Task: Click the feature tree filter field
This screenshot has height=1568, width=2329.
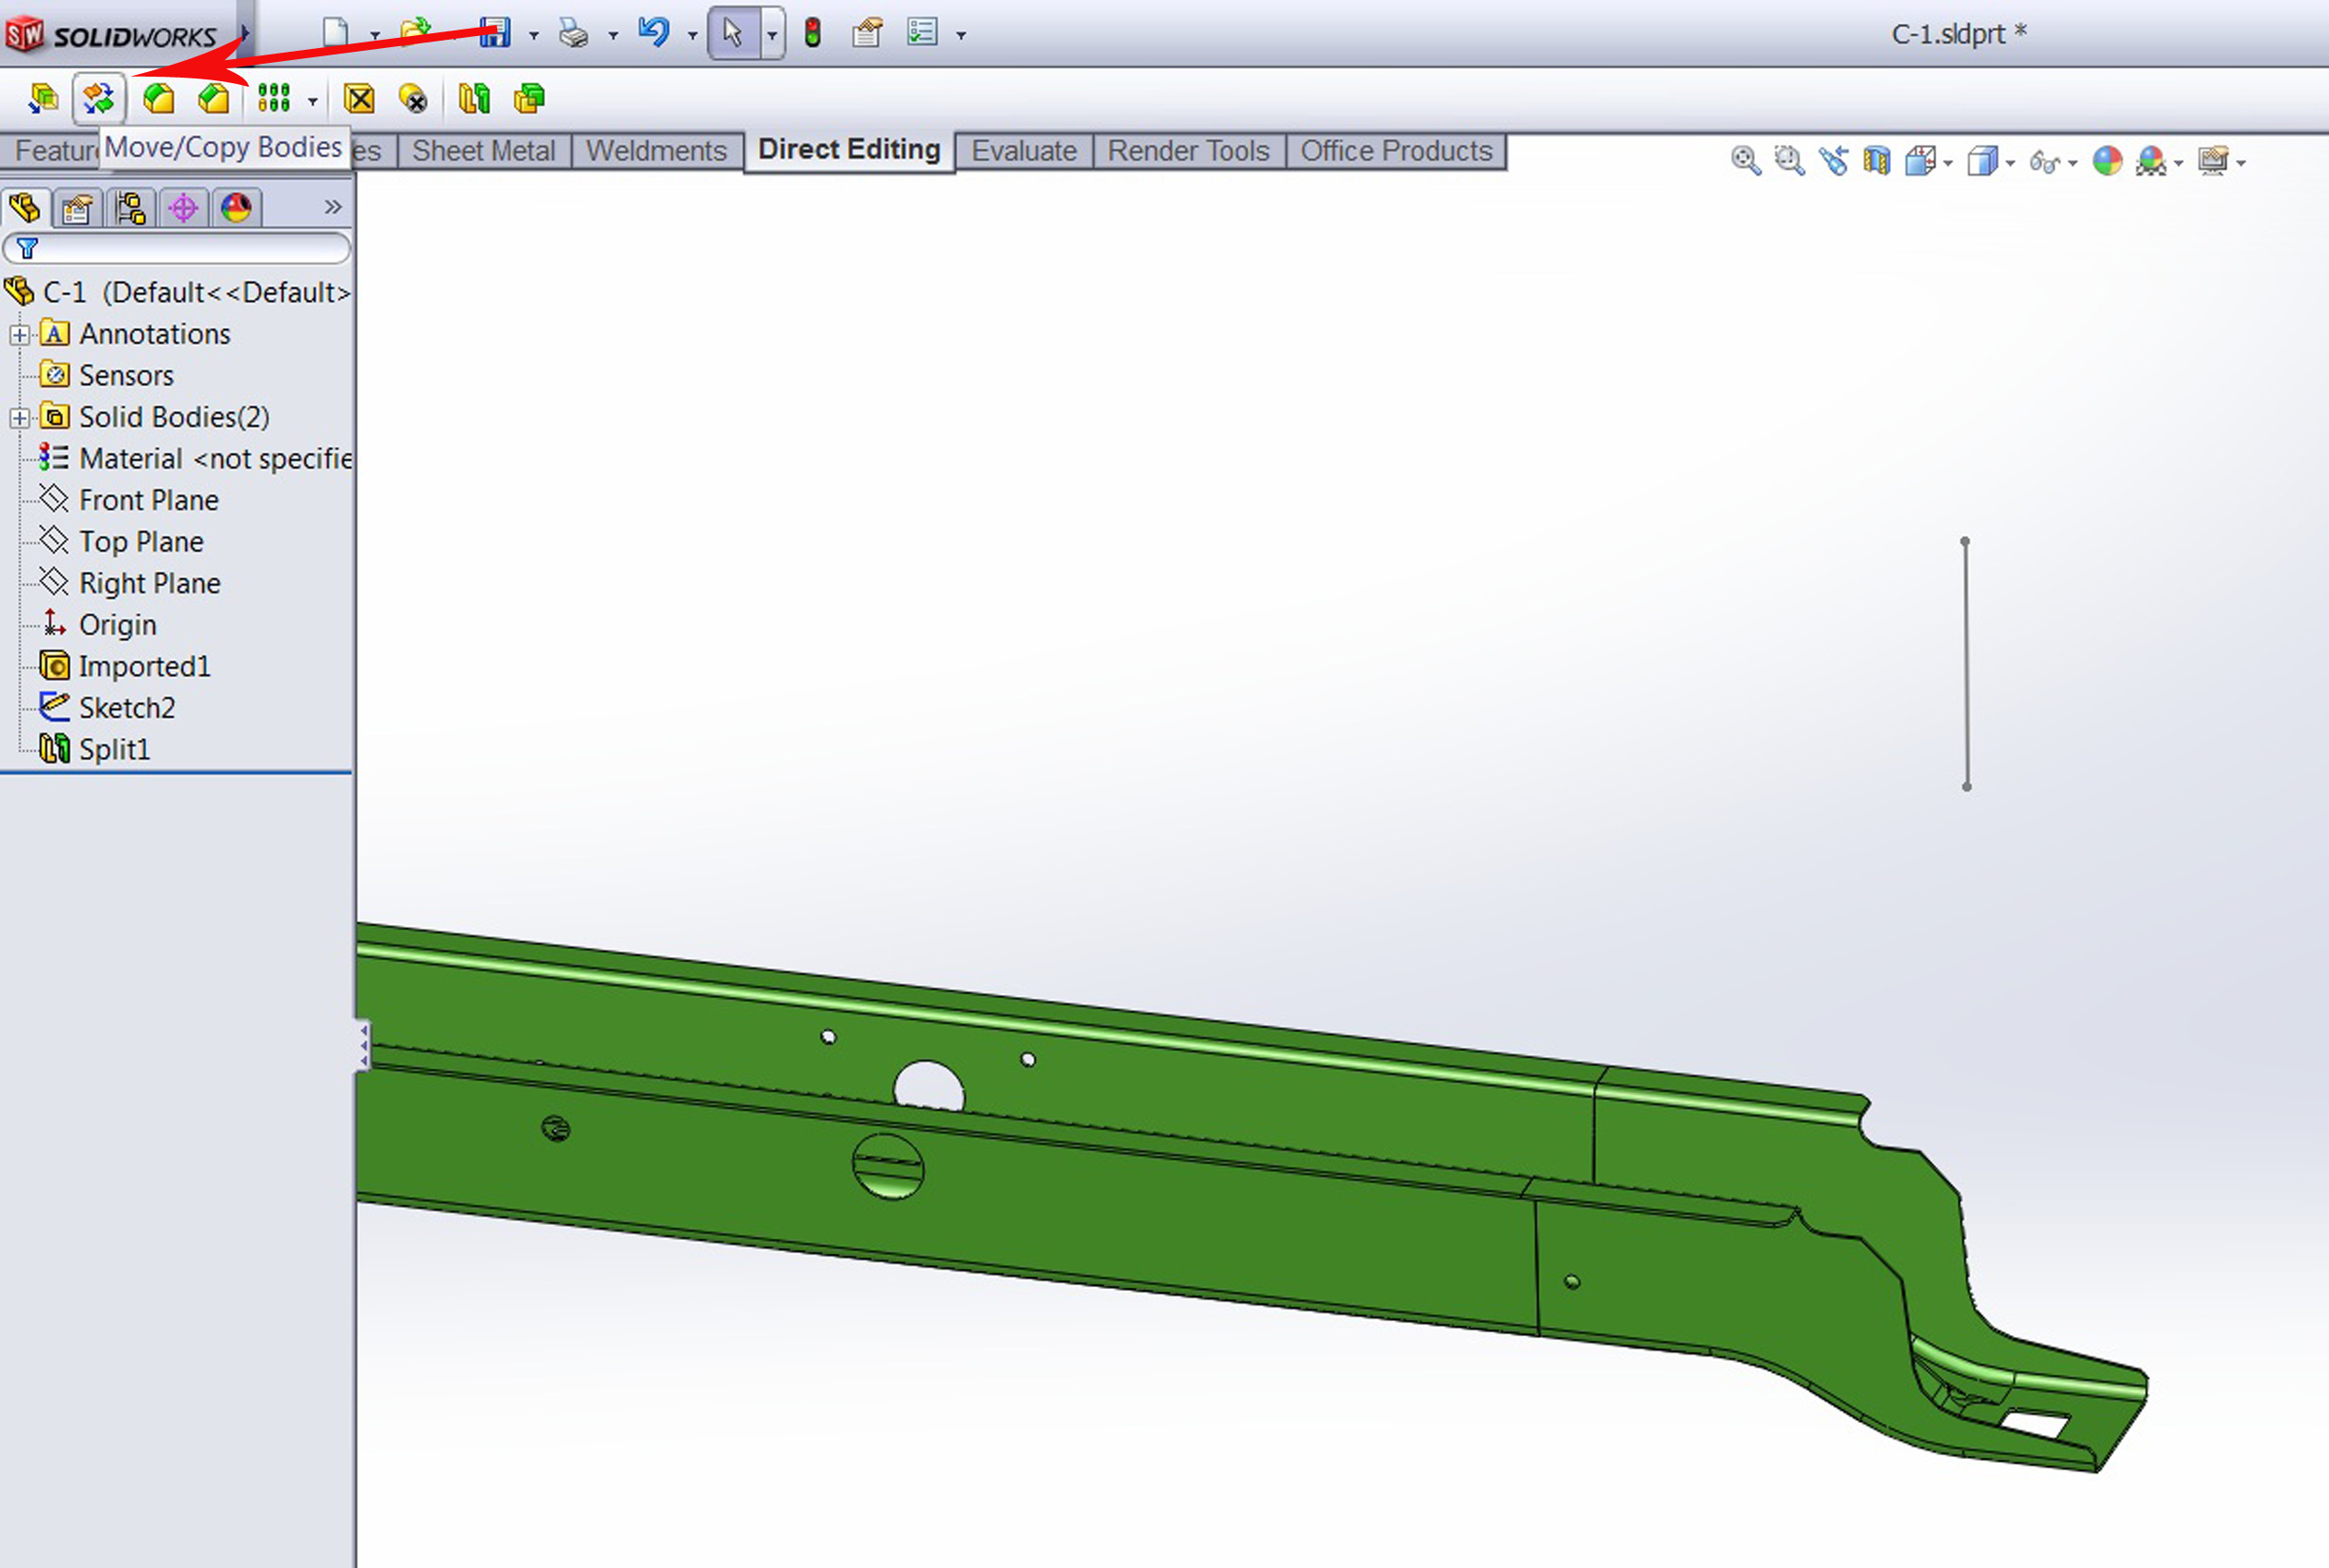Action: [190, 248]
